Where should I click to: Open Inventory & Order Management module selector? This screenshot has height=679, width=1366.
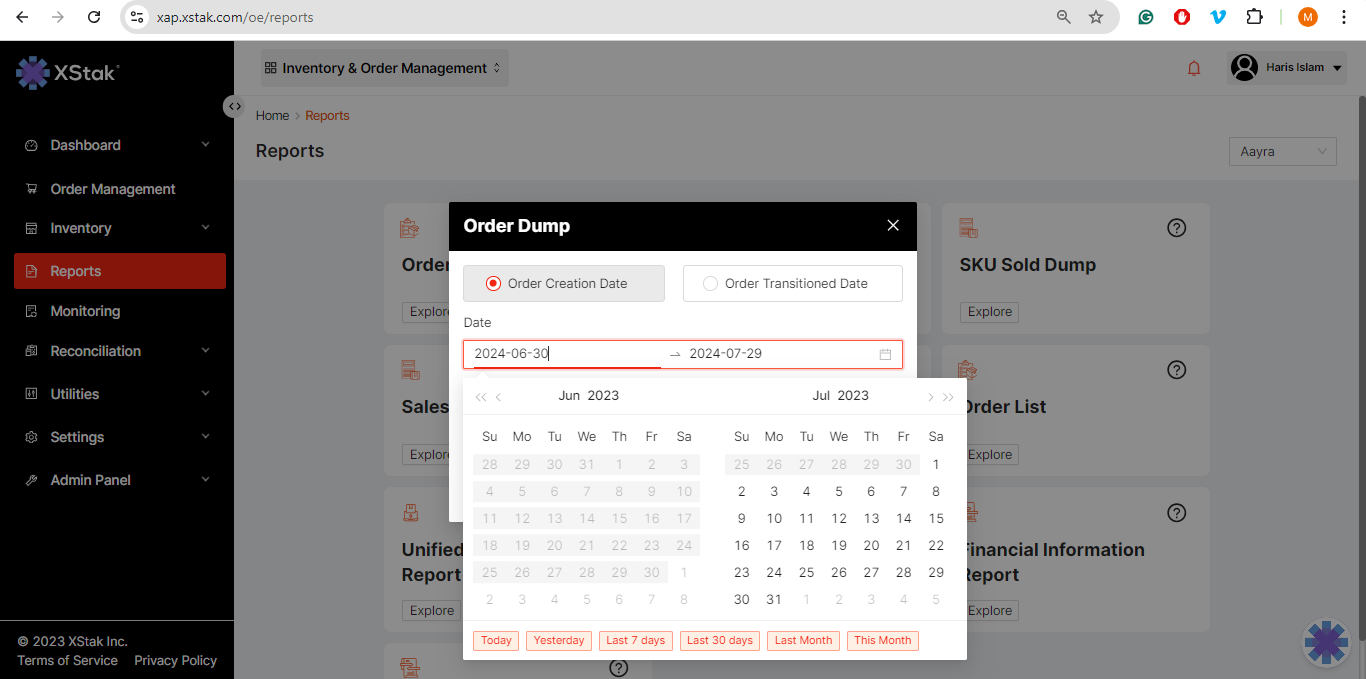point(384,68)
